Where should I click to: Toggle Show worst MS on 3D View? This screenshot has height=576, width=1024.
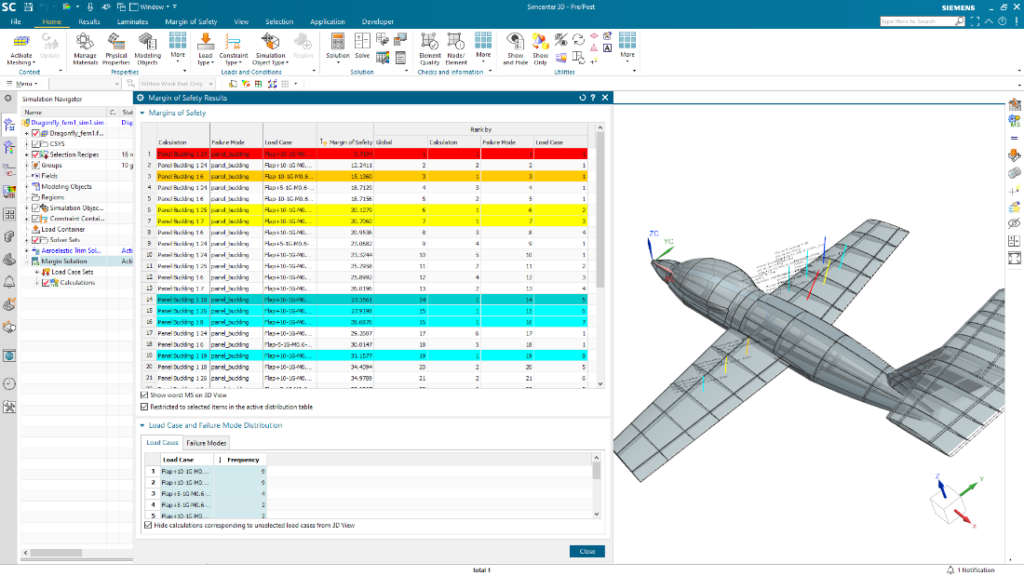coord(145,395)
